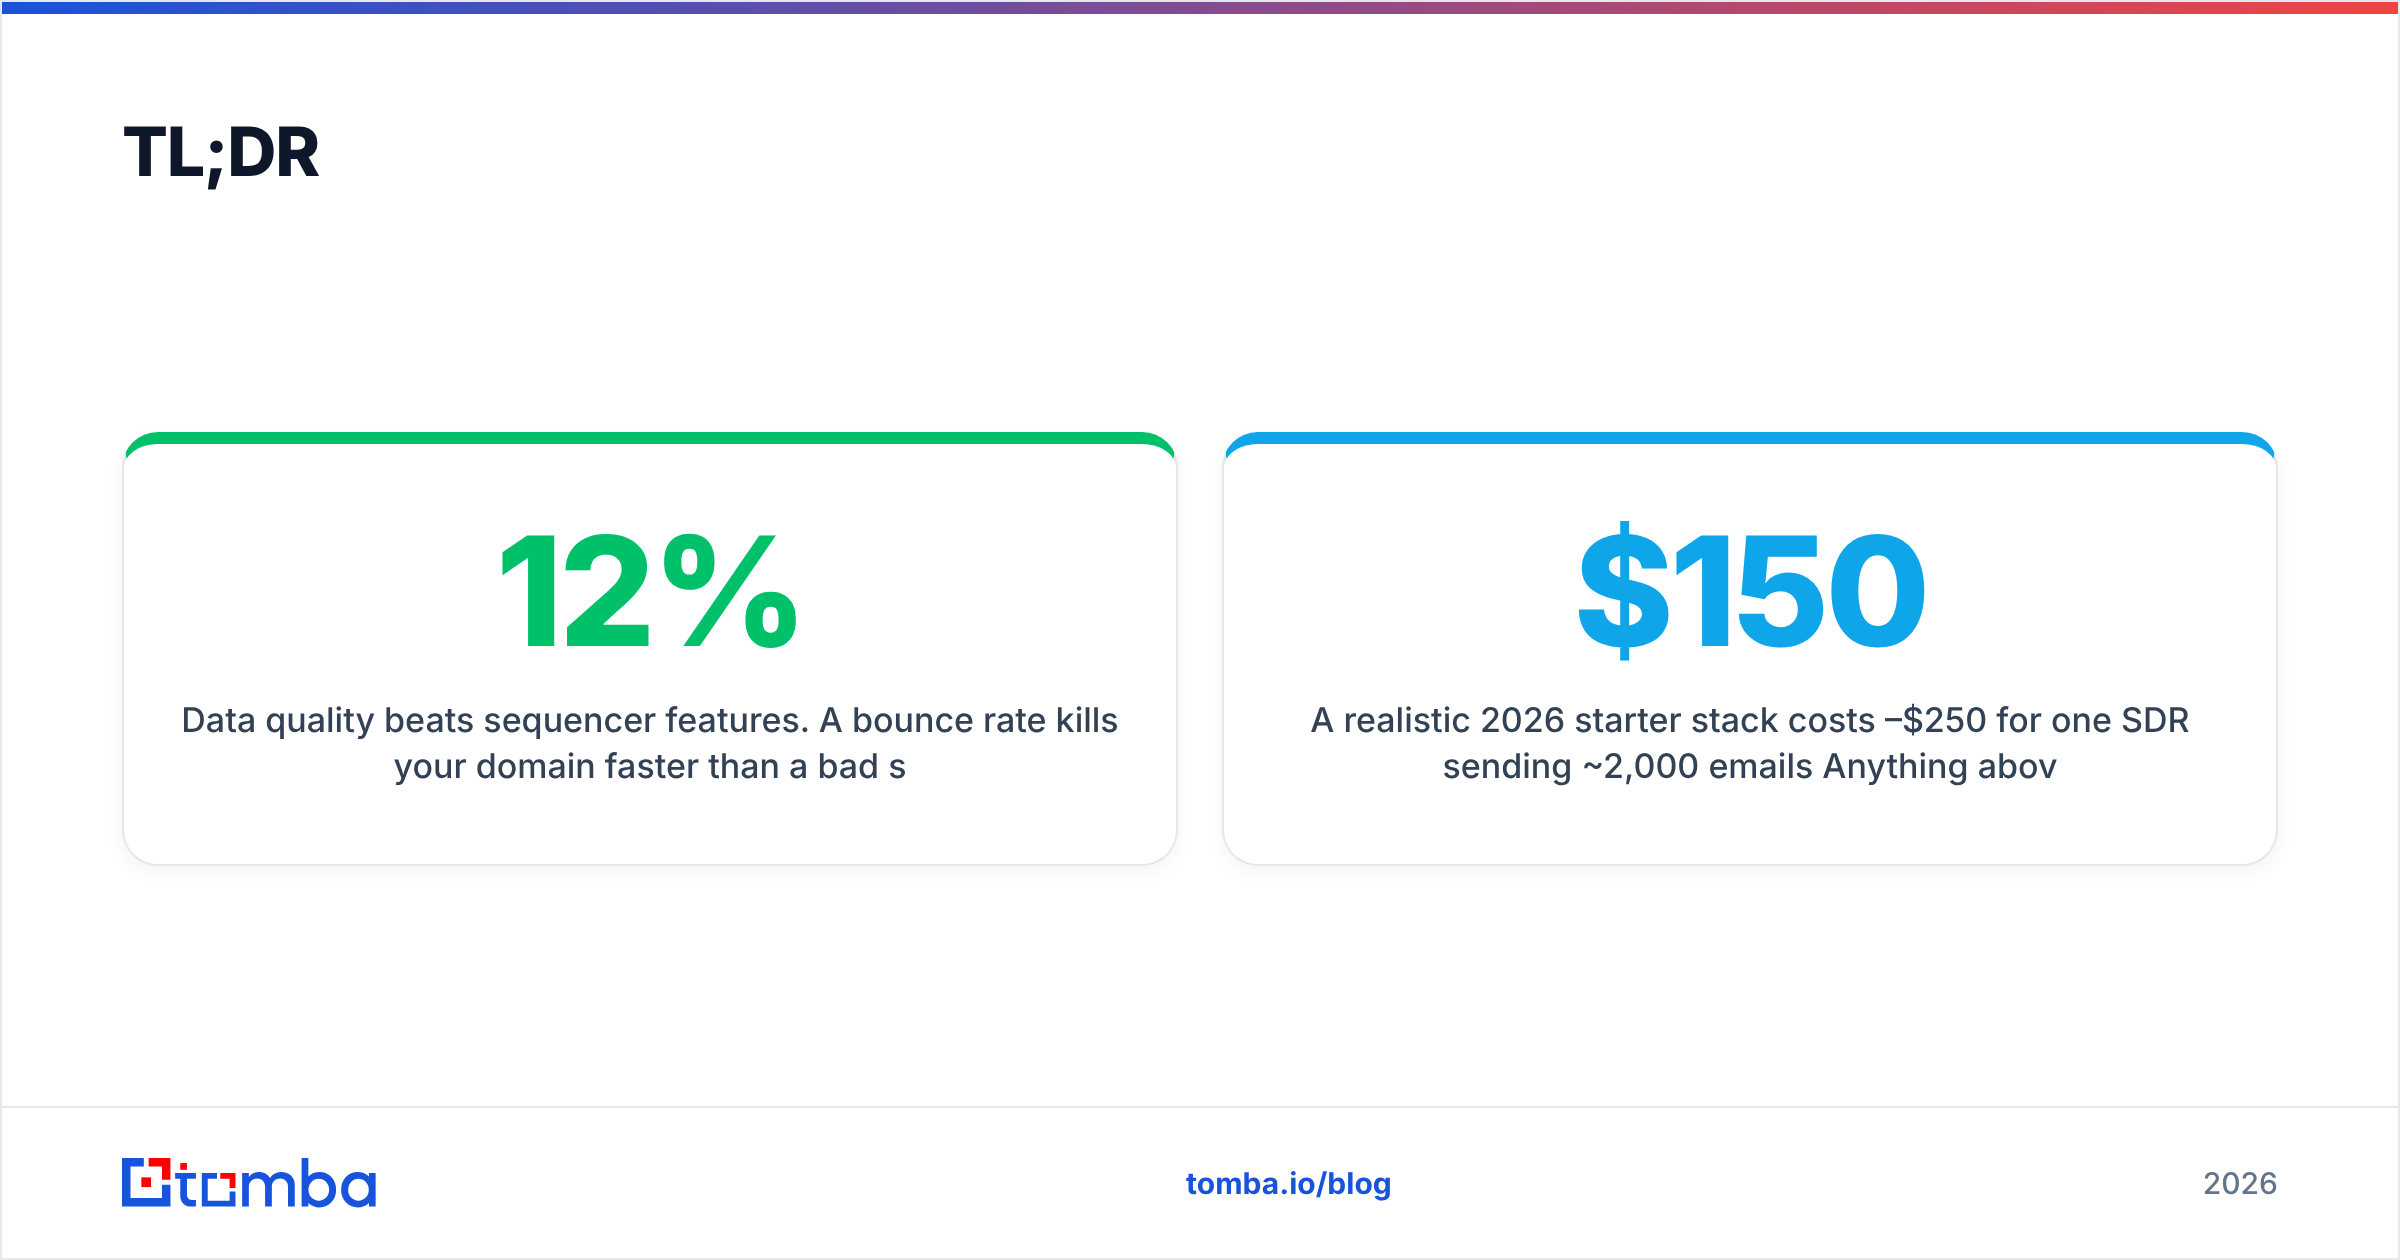Click the dollar sign in $150

tap(1623, 591)
